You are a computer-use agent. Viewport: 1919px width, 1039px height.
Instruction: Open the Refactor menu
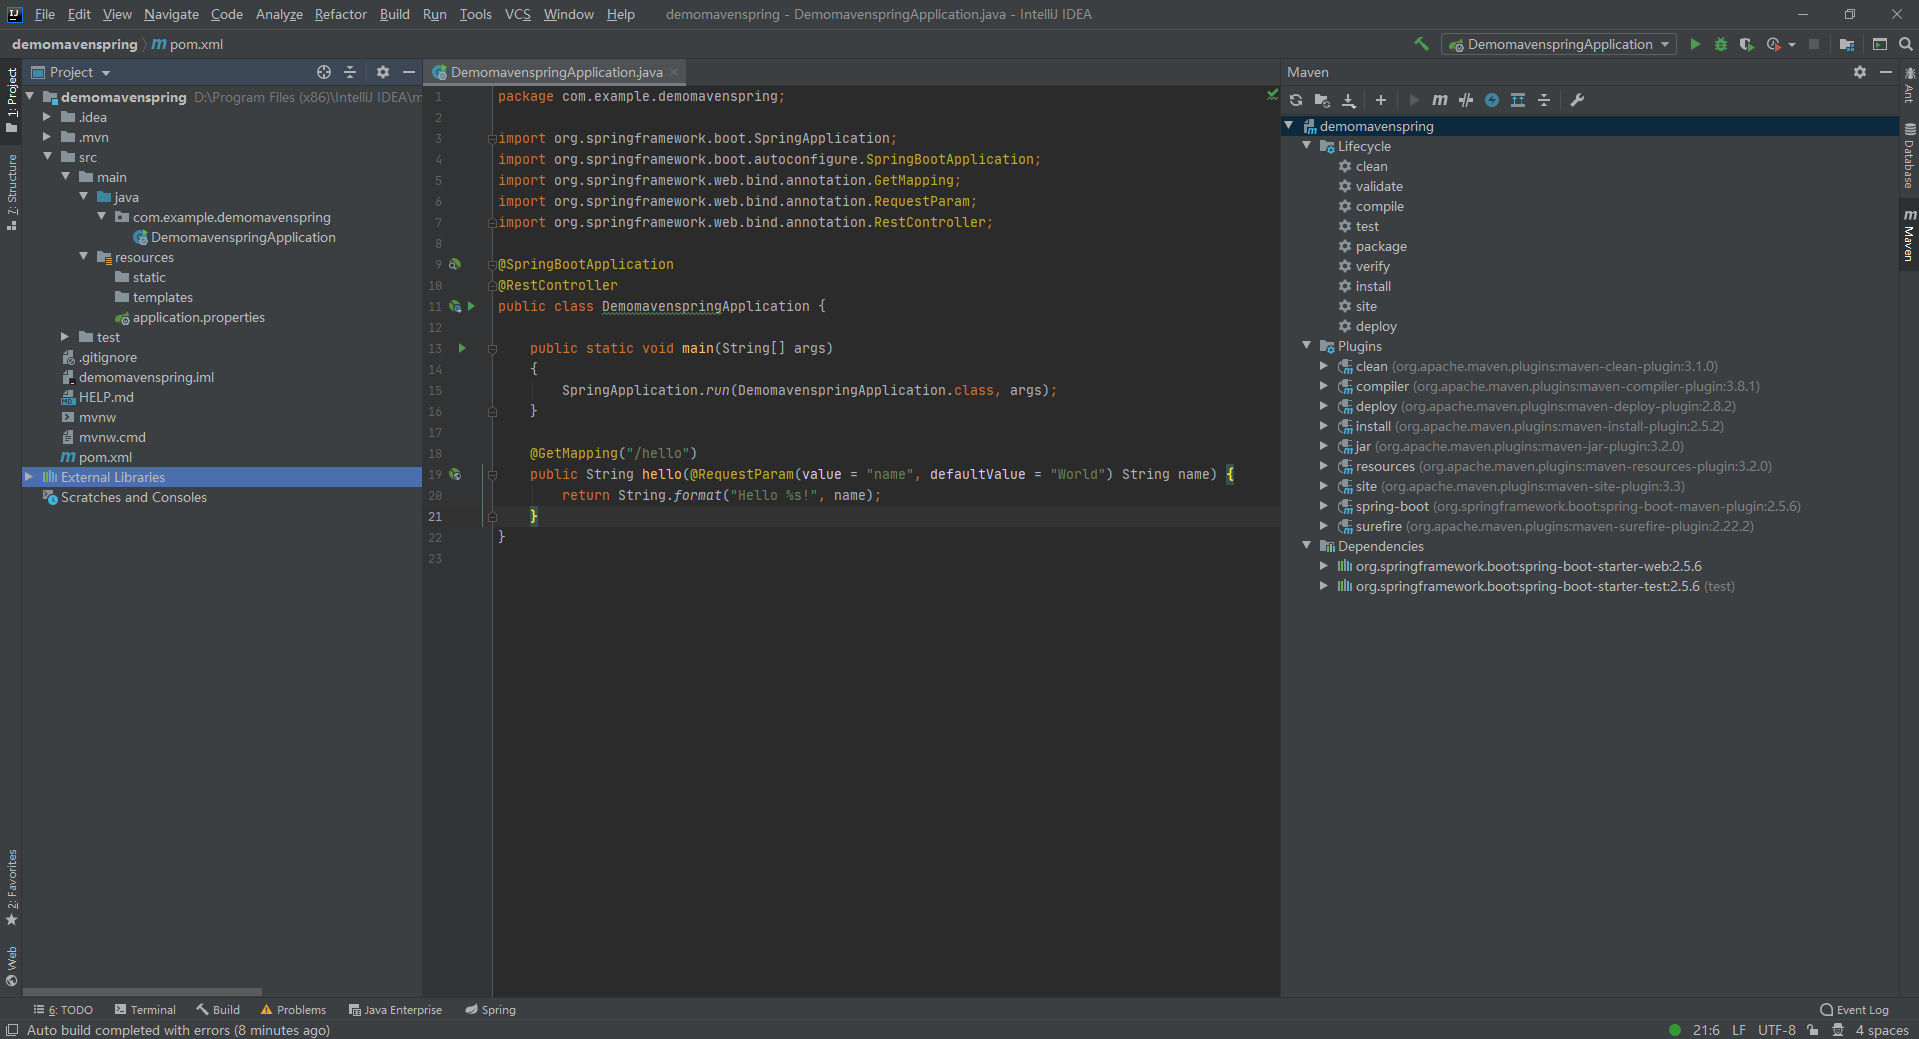point(341,14)
